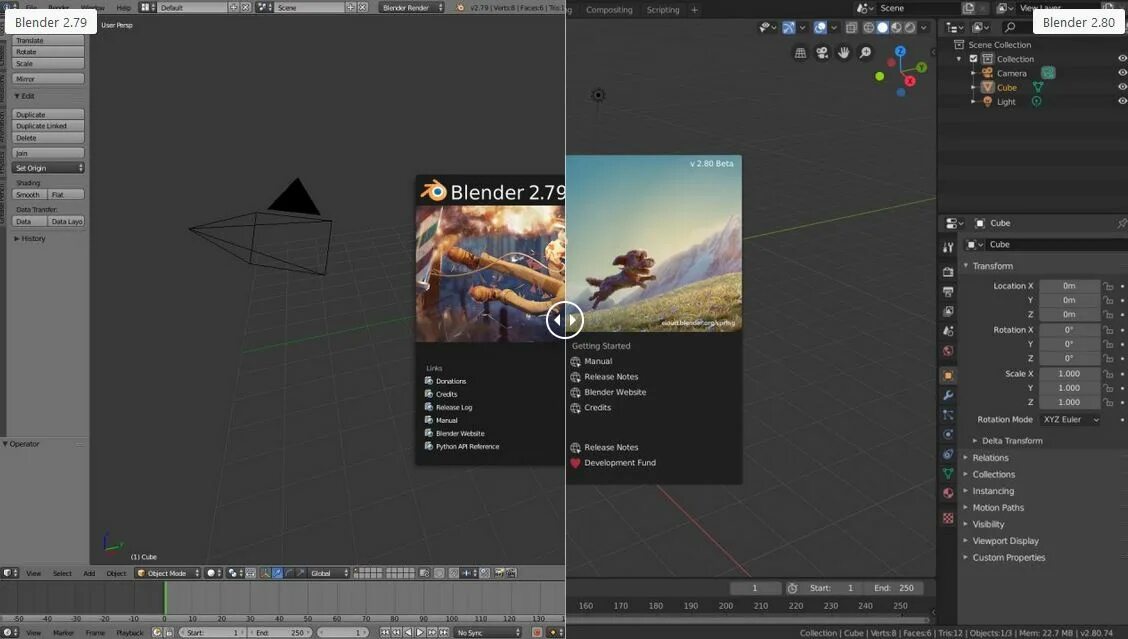Open the Object properties tab icon
This screenshot has width=1128, height=639.
pos(948,376)
